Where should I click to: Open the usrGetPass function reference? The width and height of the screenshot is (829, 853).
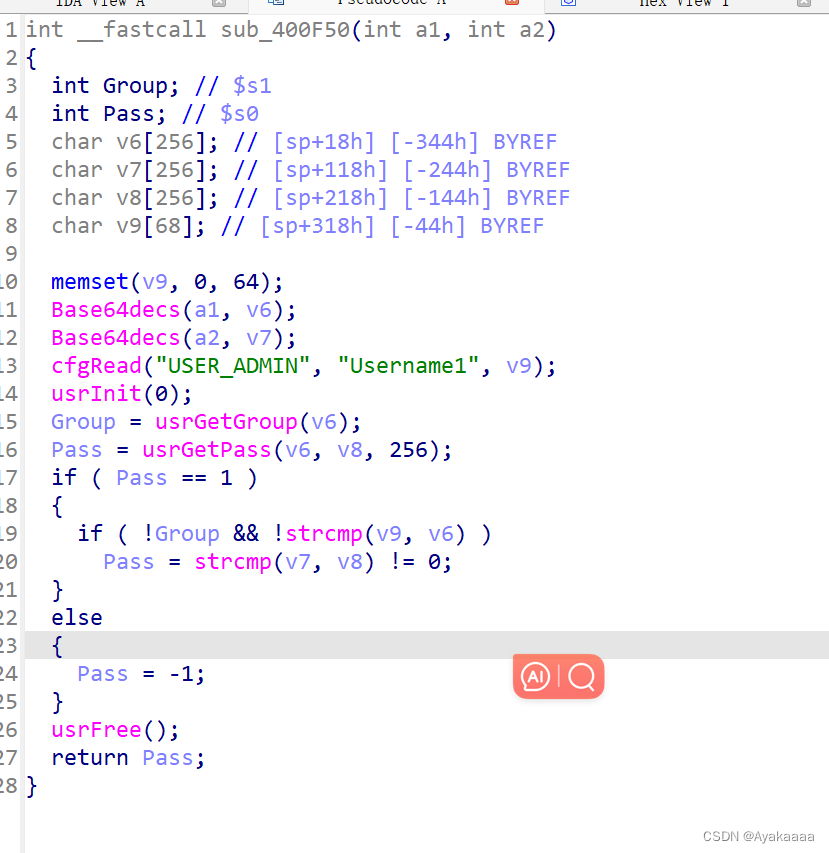coord(207,450)
